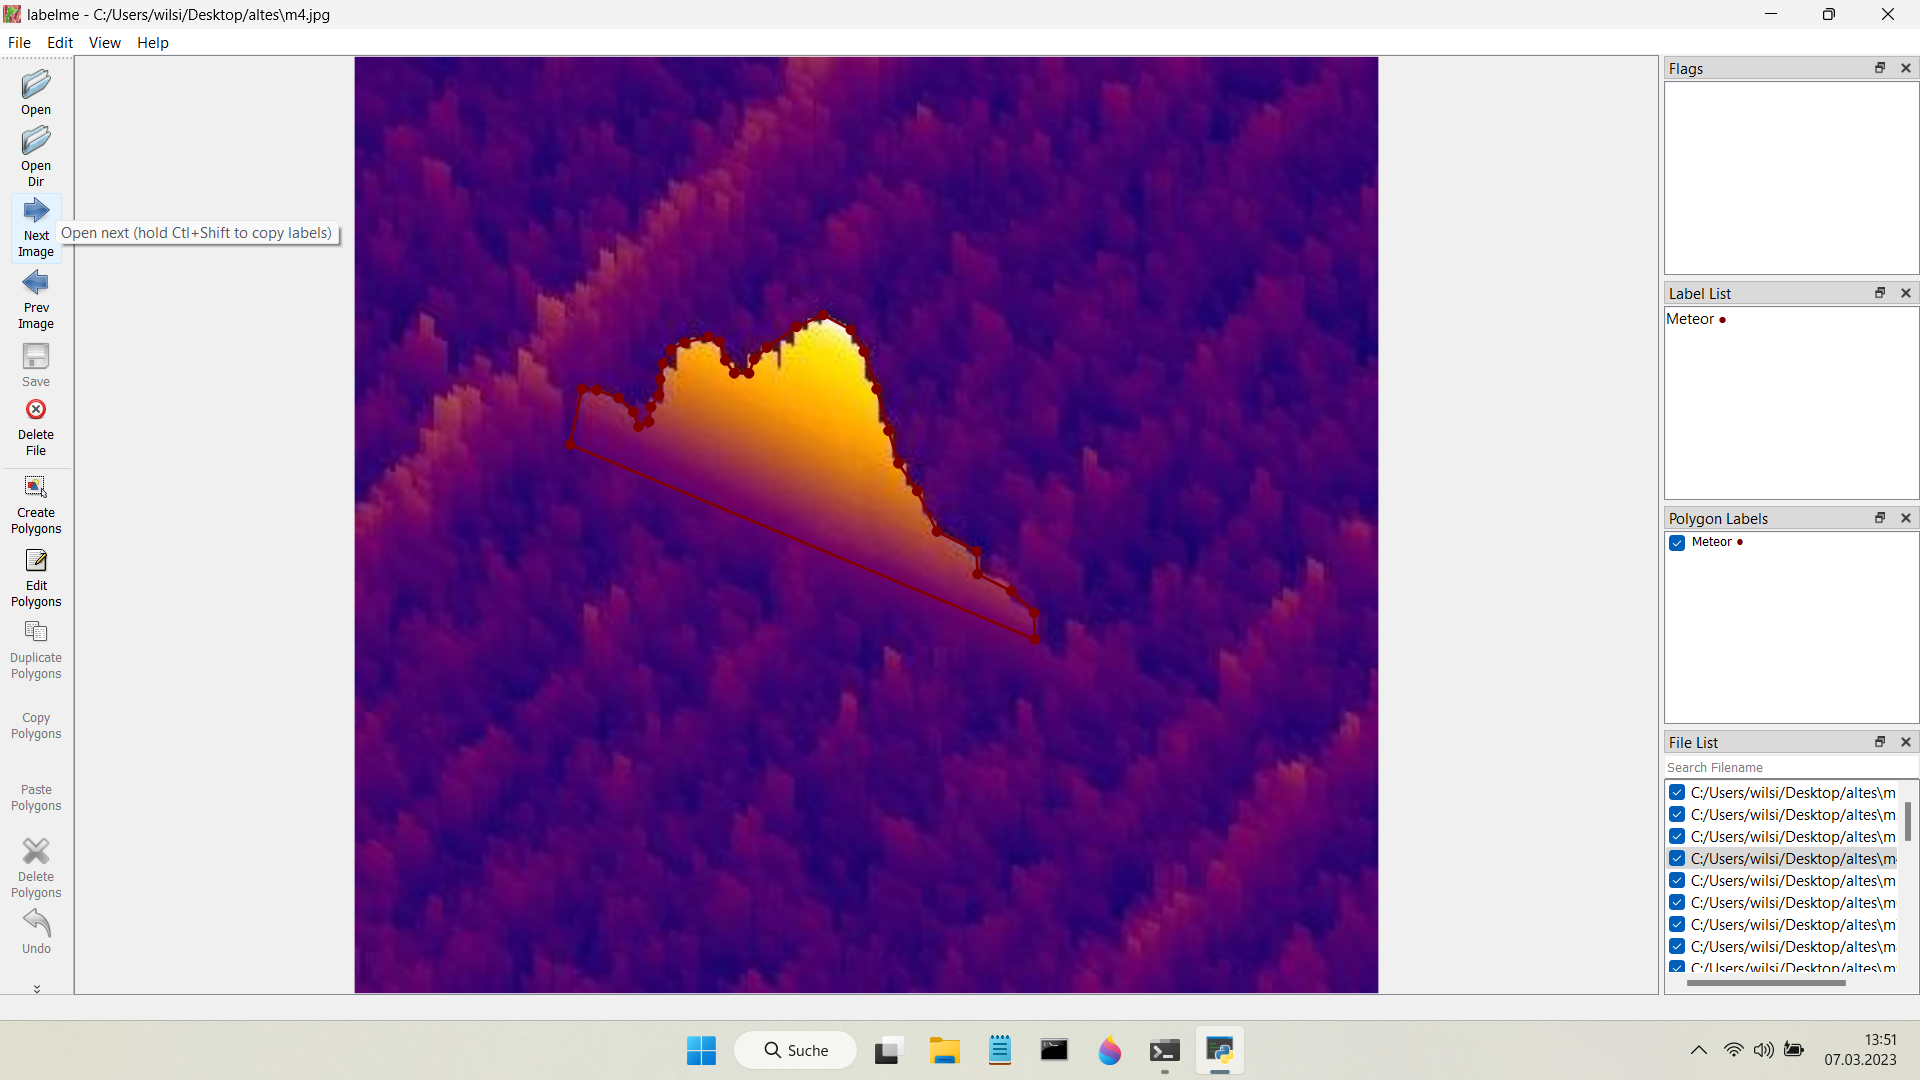Save the current annotation
Viewport: 1920px width, 1080px height.
tap(36, 365)
